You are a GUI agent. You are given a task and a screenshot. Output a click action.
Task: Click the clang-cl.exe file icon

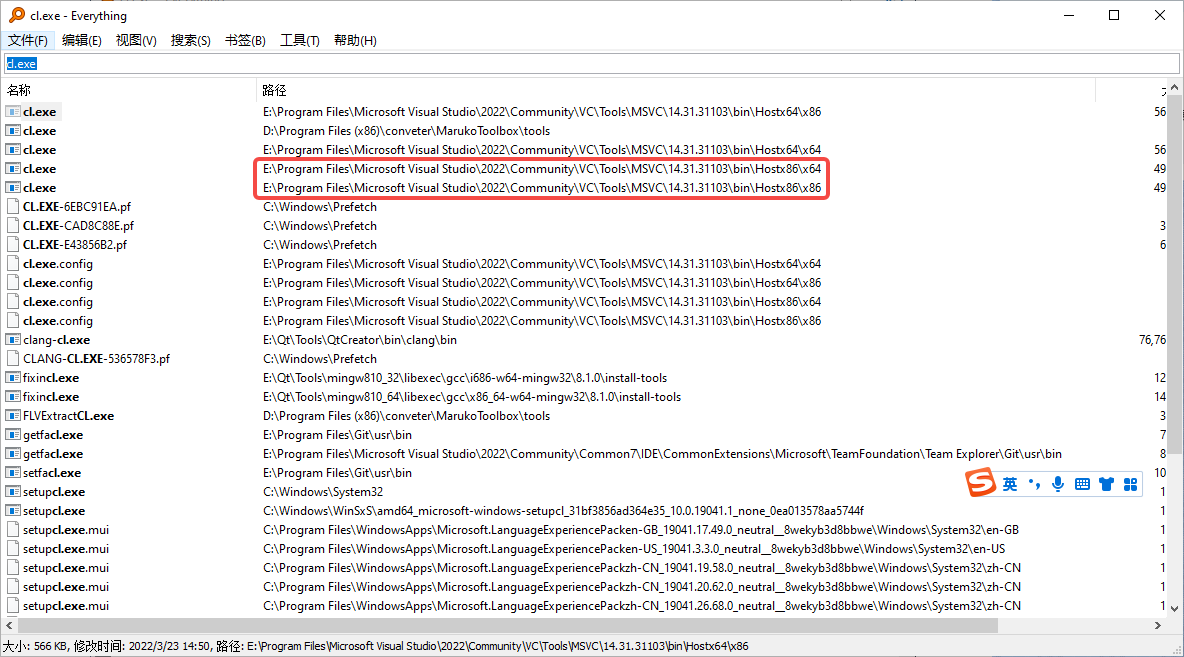click(x=13, y=340)
